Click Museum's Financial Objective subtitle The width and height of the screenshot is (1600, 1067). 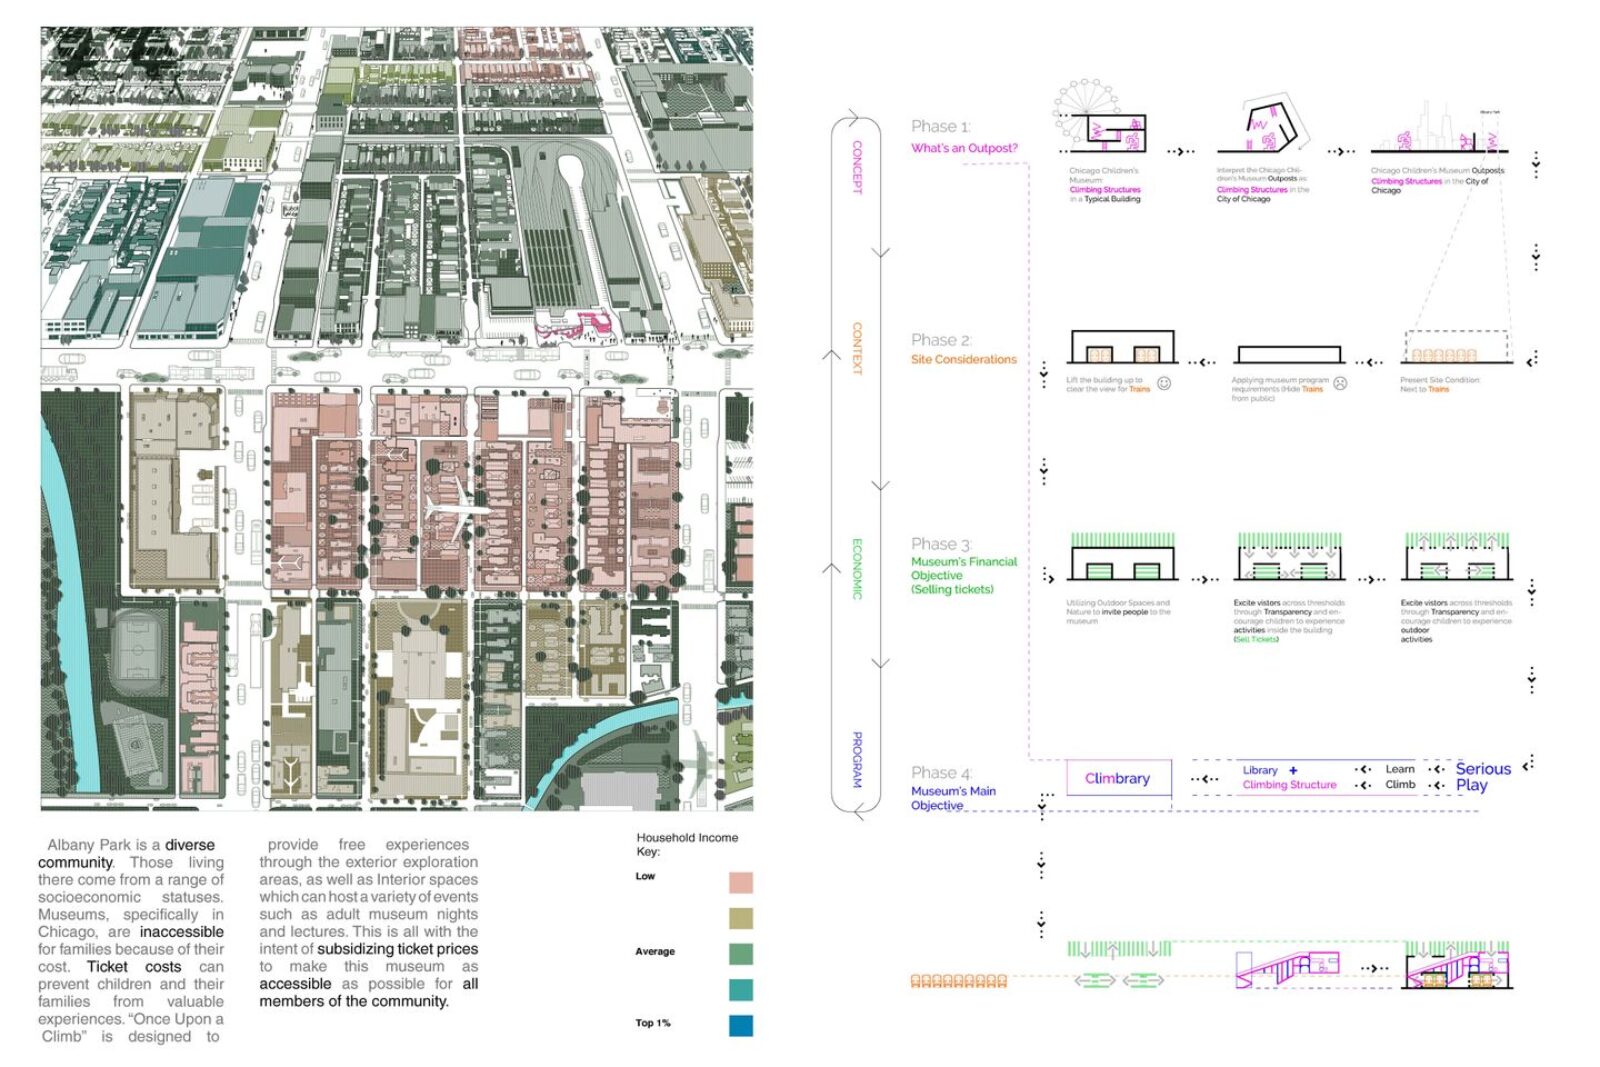(x=963, y=575)
